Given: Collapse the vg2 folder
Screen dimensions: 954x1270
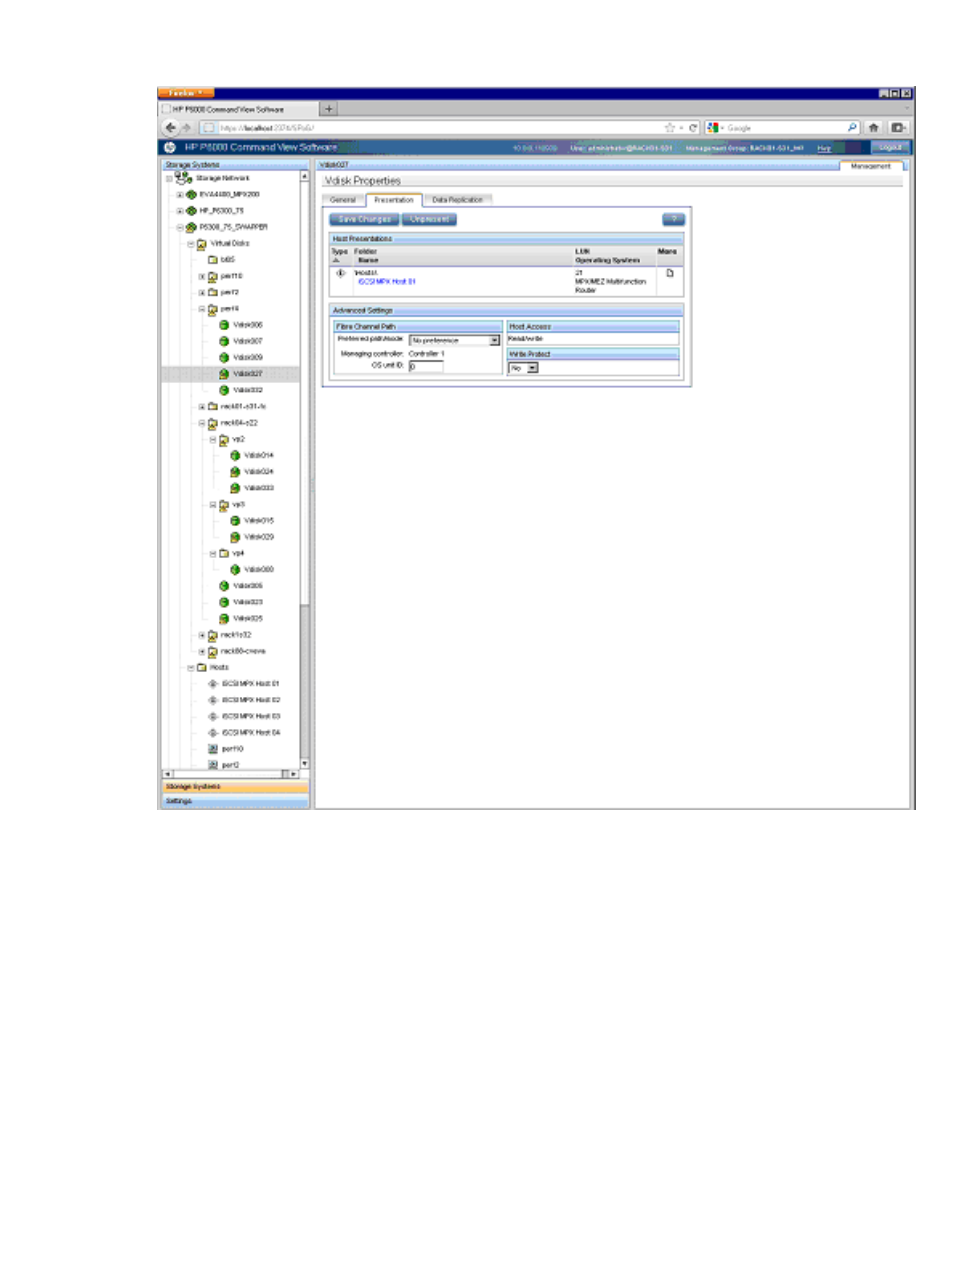Looking at the screenshot, I should coord(213,439).
